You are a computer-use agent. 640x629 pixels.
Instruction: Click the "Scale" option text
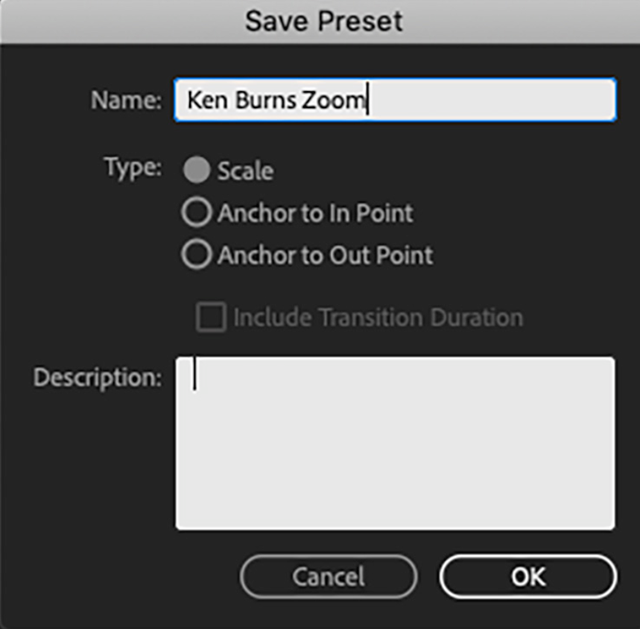[x=245, y=171]
